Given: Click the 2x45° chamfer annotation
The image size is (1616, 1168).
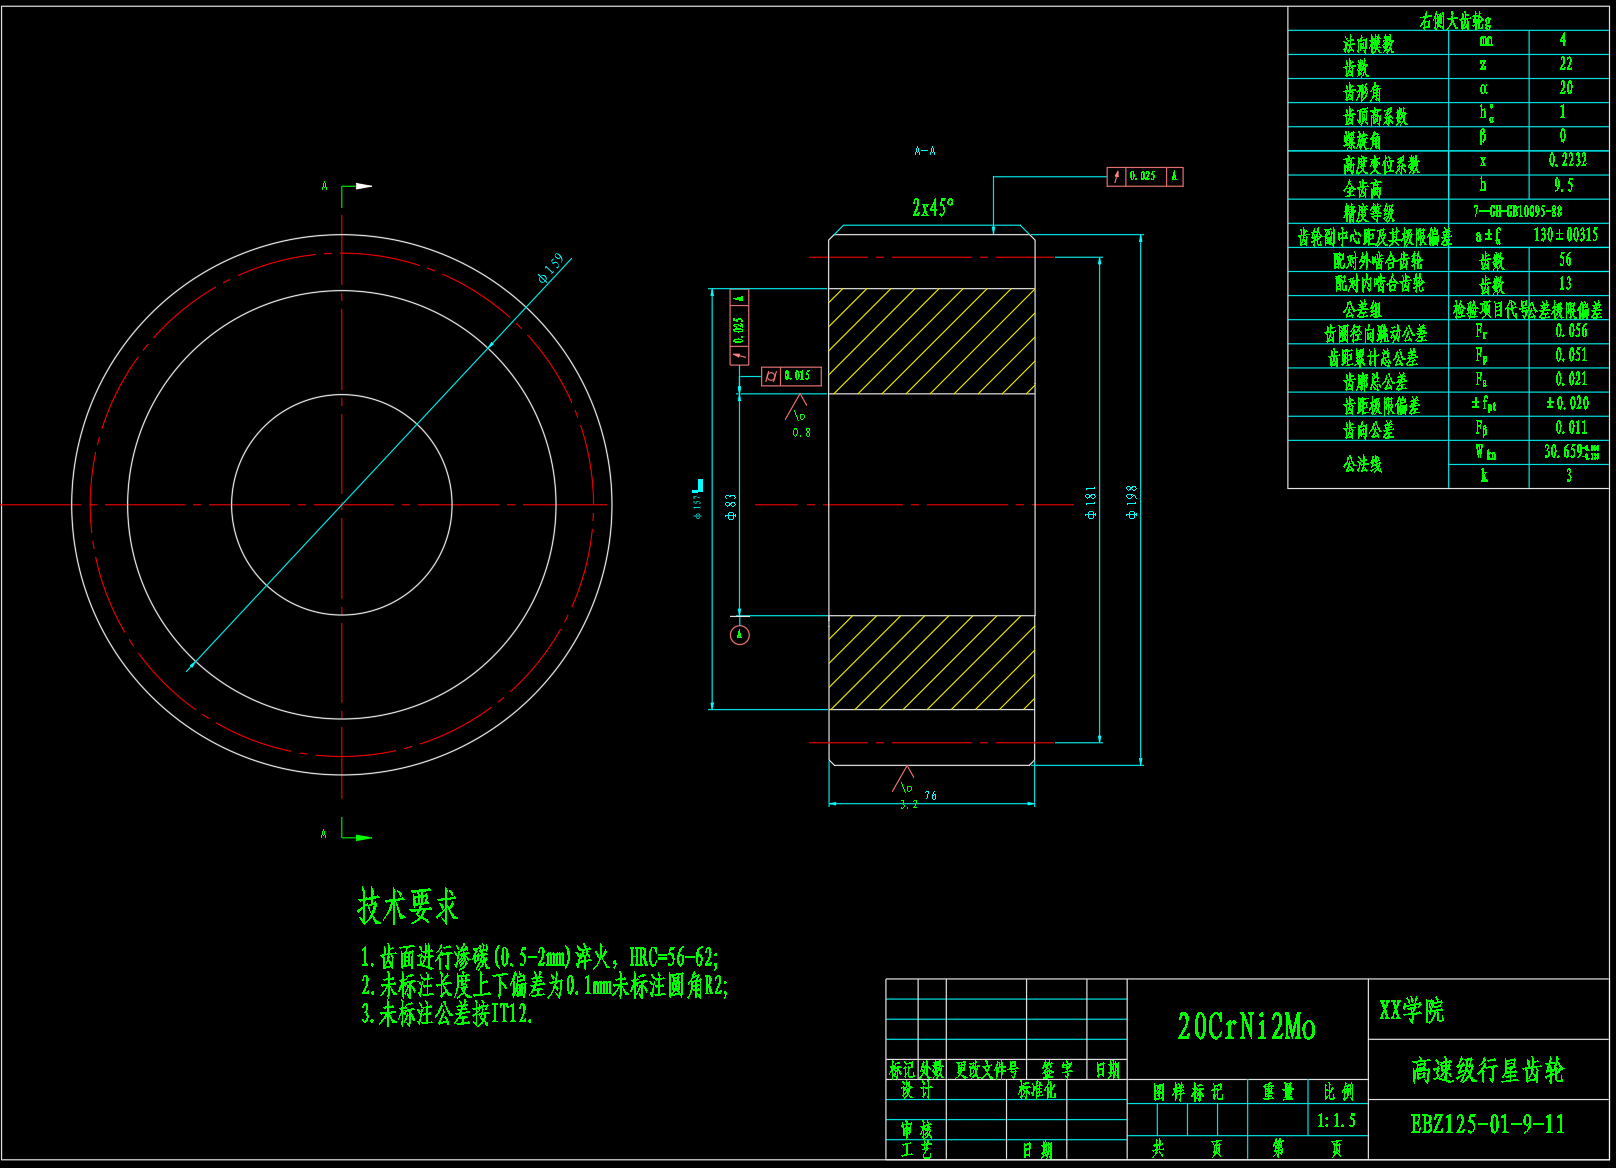Looking at the screenshot, I should tap(932, 208).
